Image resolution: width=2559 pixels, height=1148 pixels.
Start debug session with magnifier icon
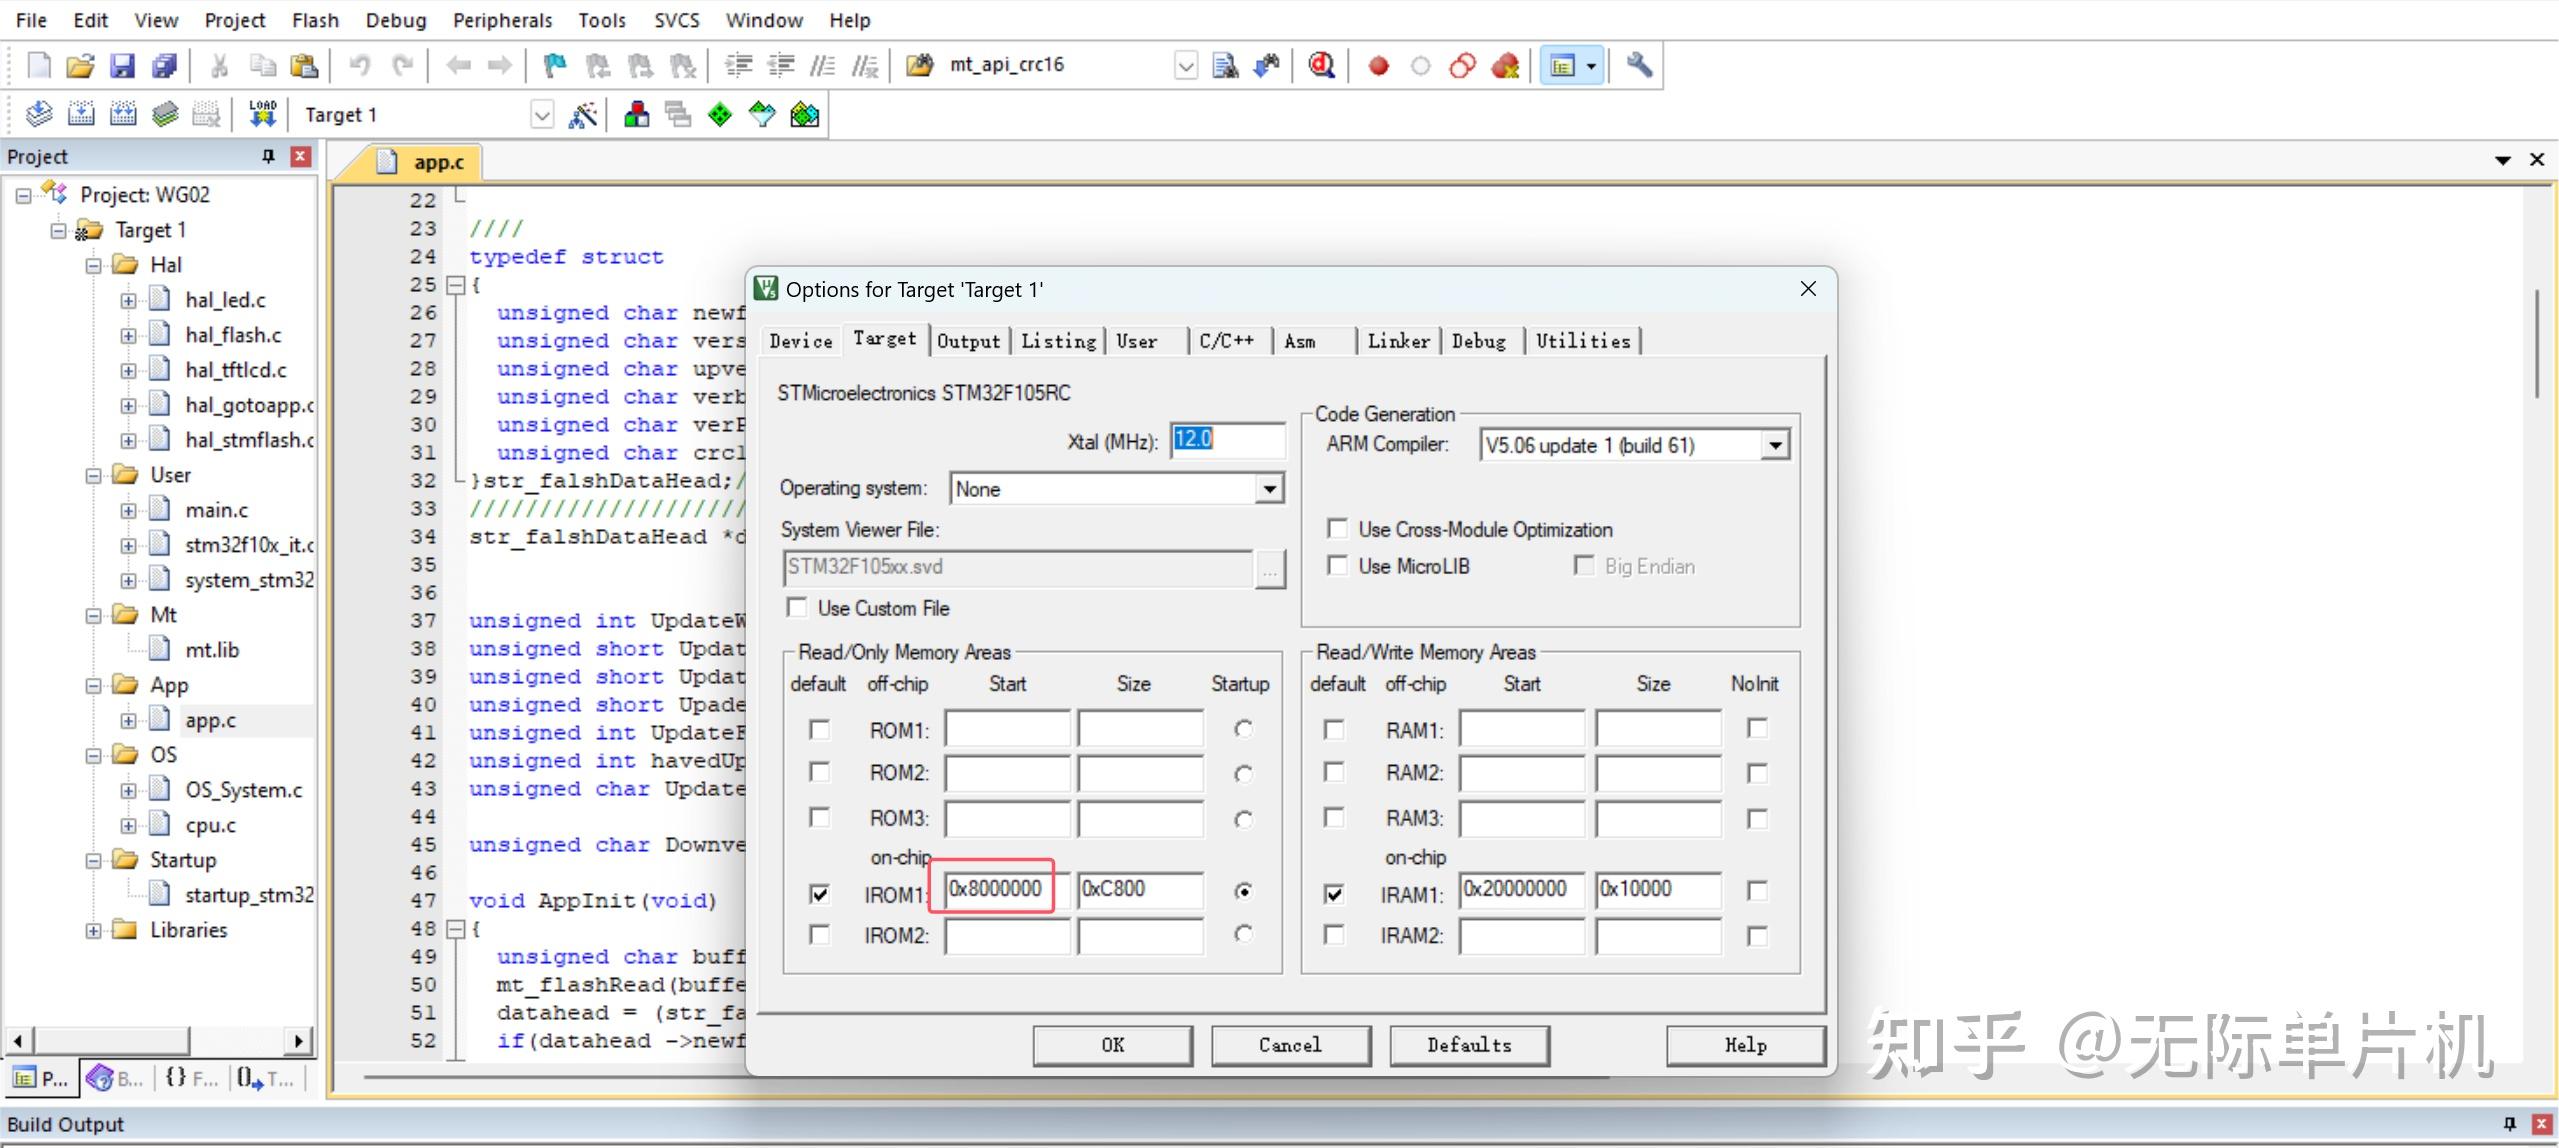pos(1321,66)
